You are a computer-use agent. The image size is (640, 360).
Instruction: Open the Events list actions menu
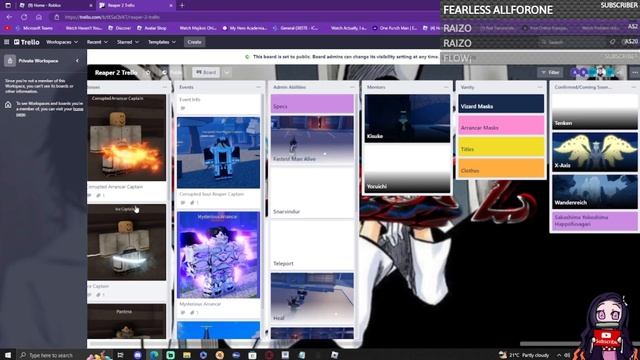258,87
